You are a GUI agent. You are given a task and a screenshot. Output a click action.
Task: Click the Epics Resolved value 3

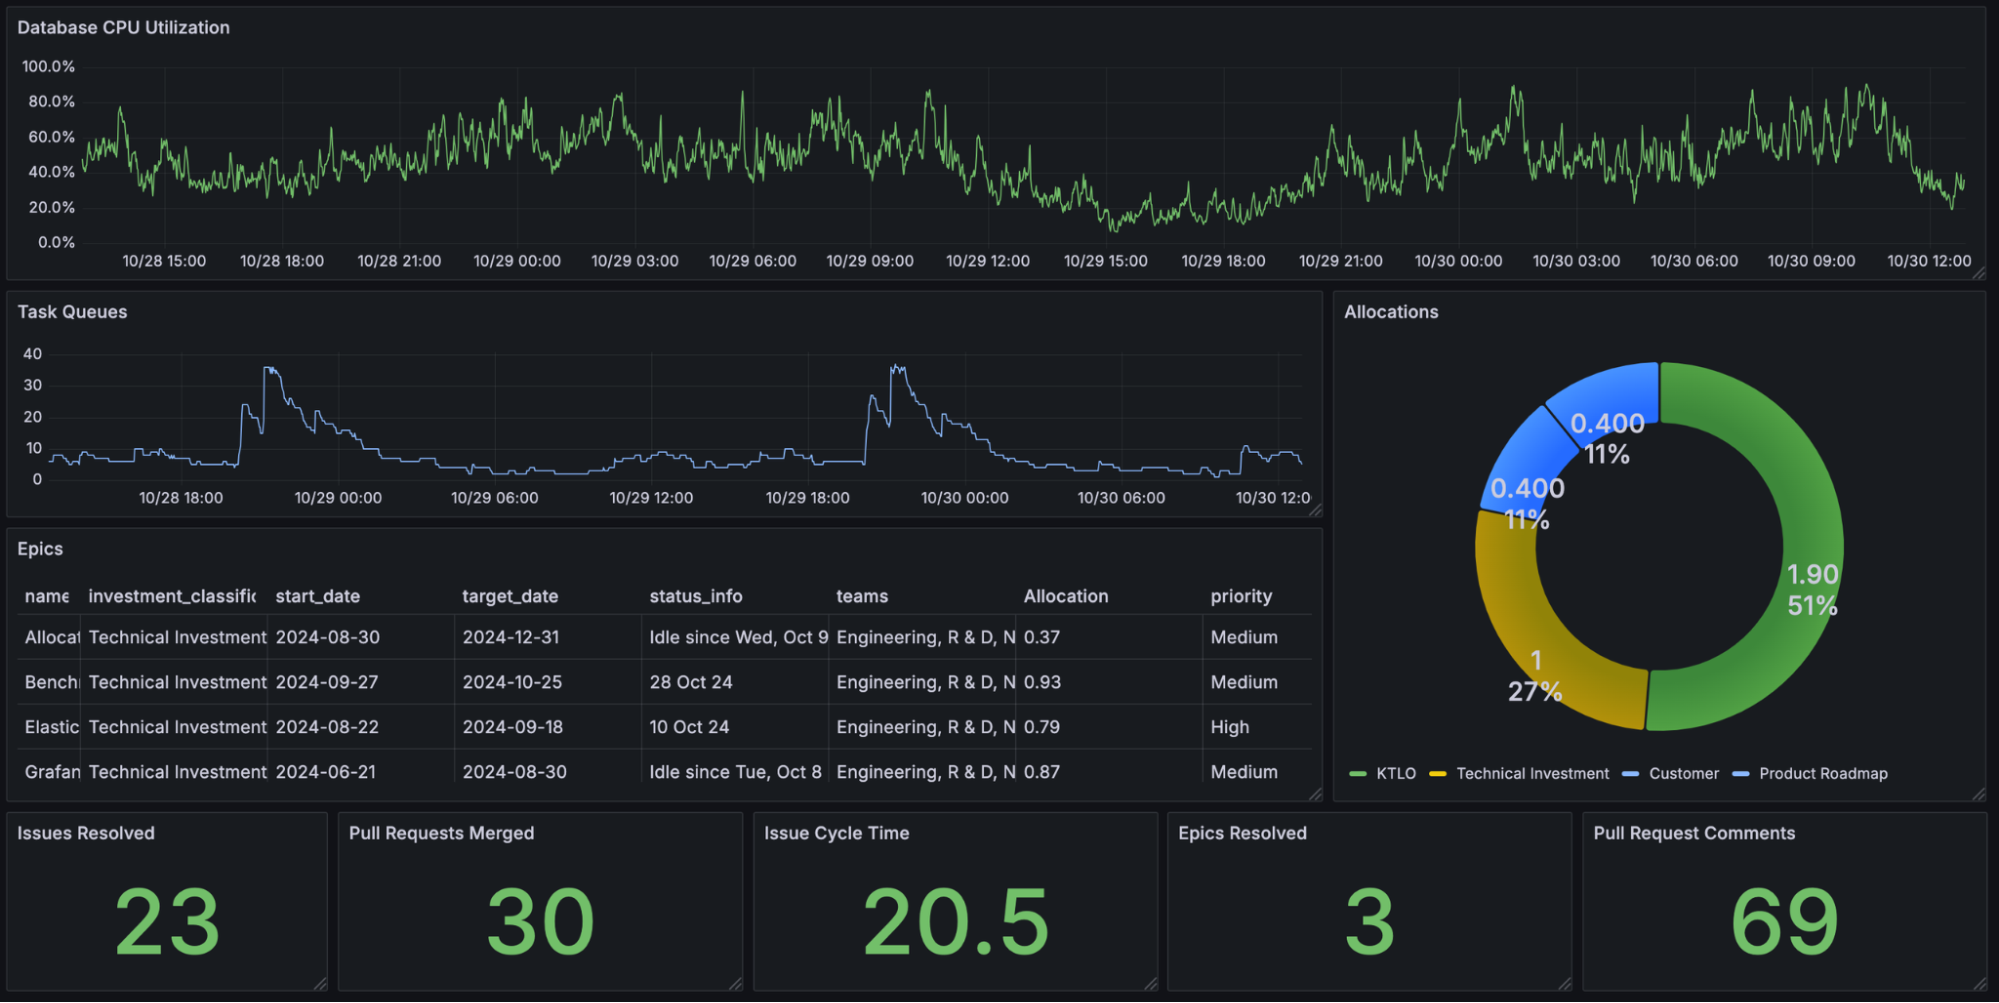(x=1369, y=922)
